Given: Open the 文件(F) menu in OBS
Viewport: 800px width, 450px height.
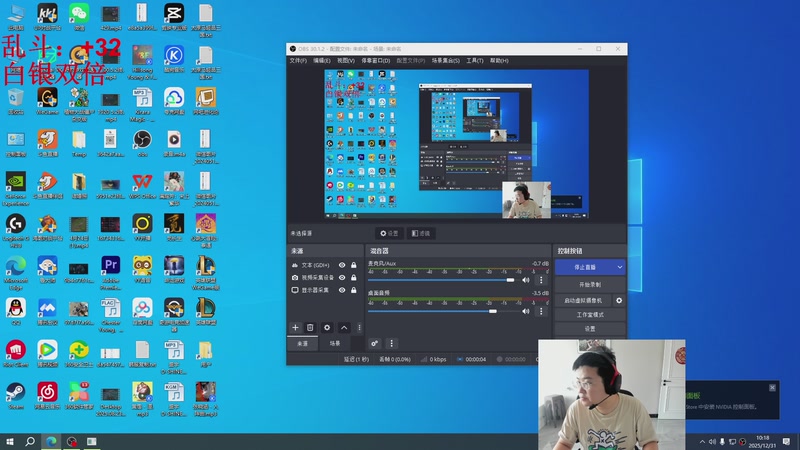Looking at the screenshot, I should tap(298, 61).
